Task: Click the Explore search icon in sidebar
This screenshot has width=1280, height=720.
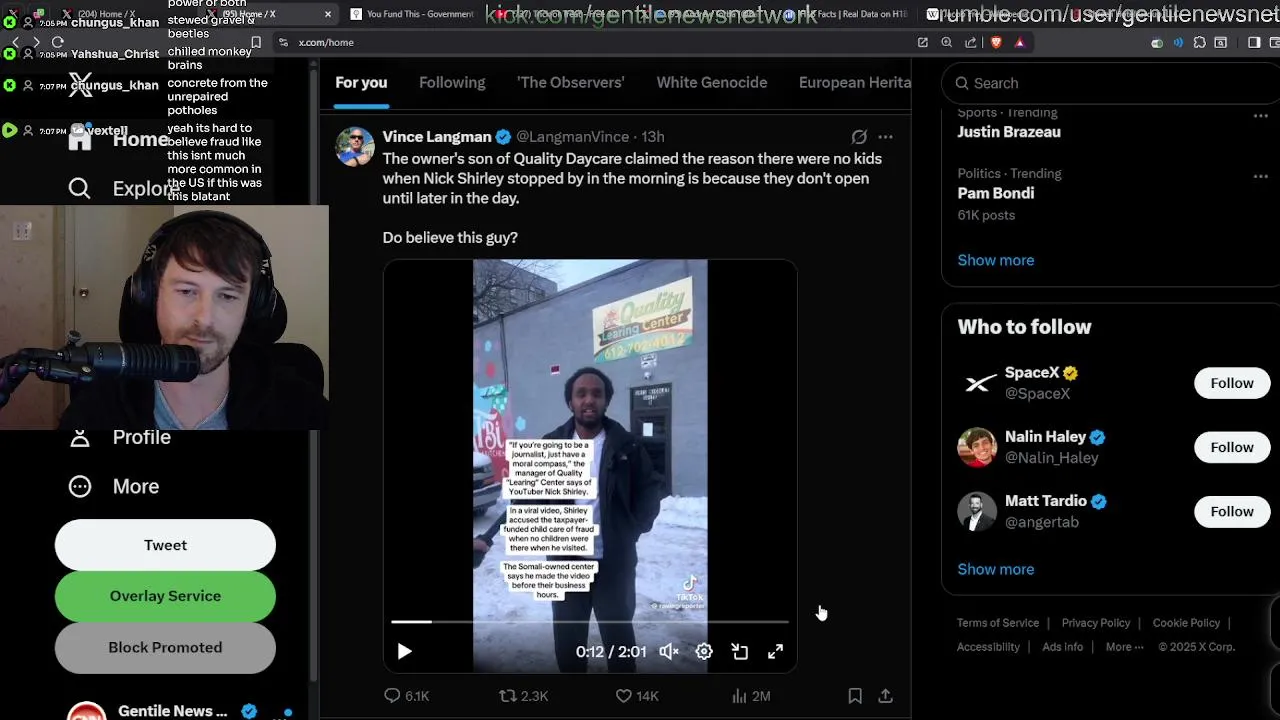Action: (80, 188)
